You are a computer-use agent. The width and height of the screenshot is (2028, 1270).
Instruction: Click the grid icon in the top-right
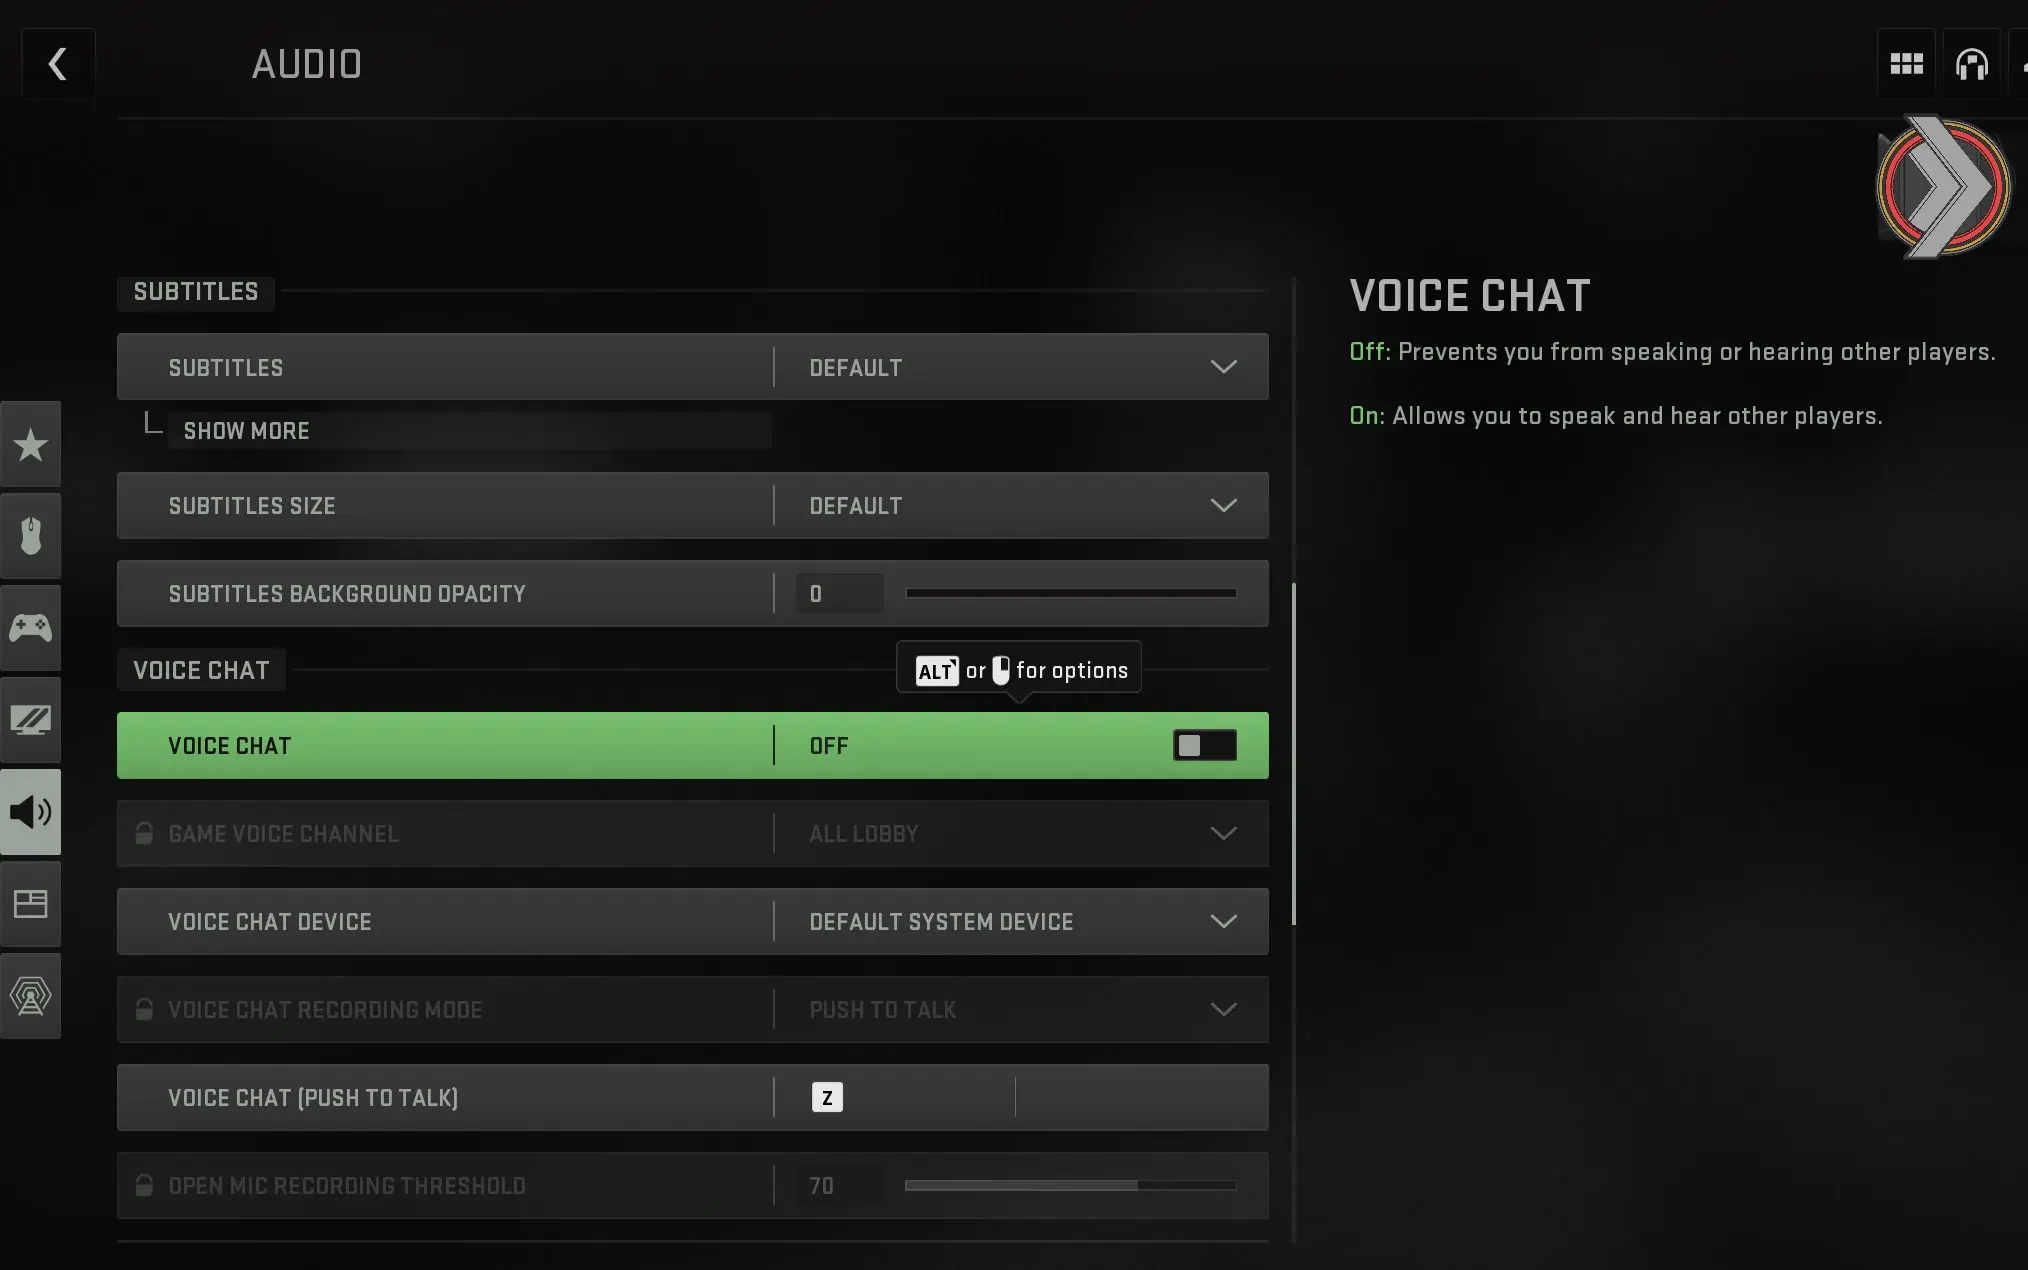[x=1906, y=63]
